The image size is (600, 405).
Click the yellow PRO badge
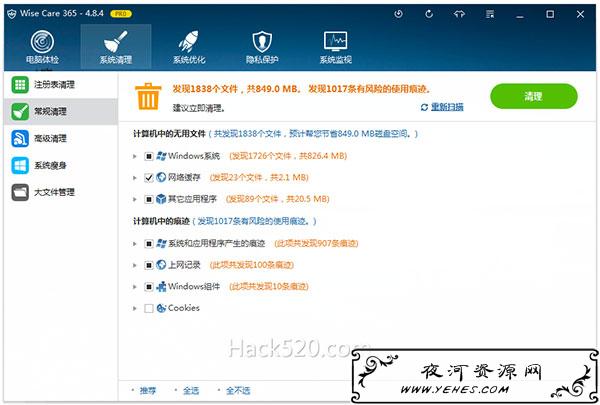[121, 14]
